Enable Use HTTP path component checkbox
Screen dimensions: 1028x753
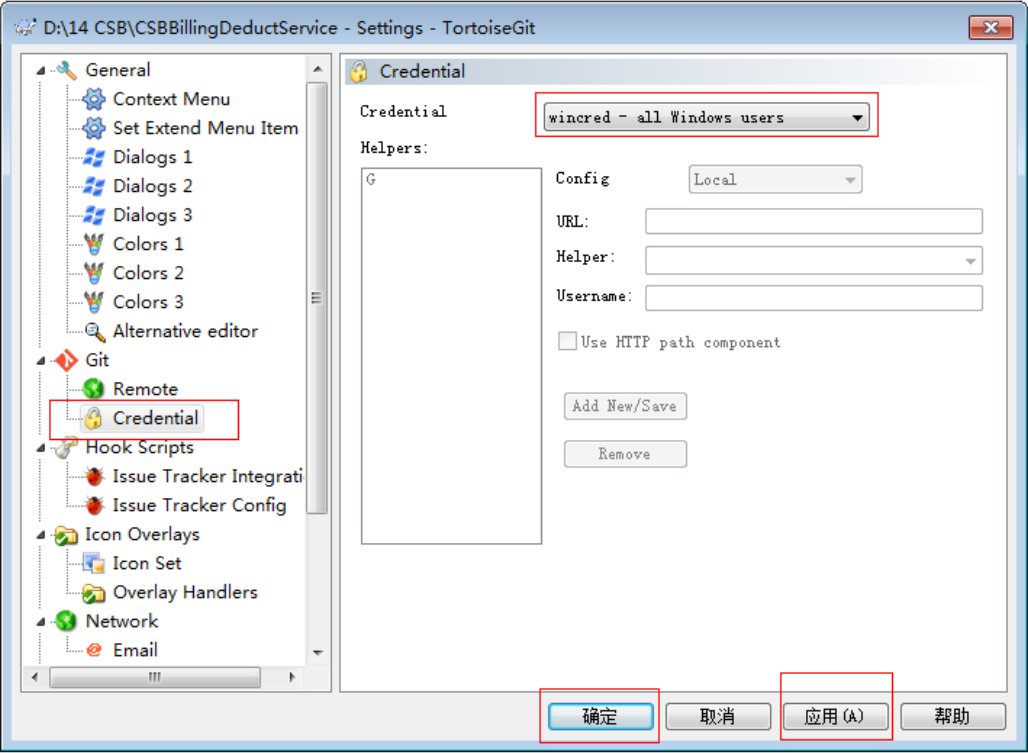pos(567,341)
